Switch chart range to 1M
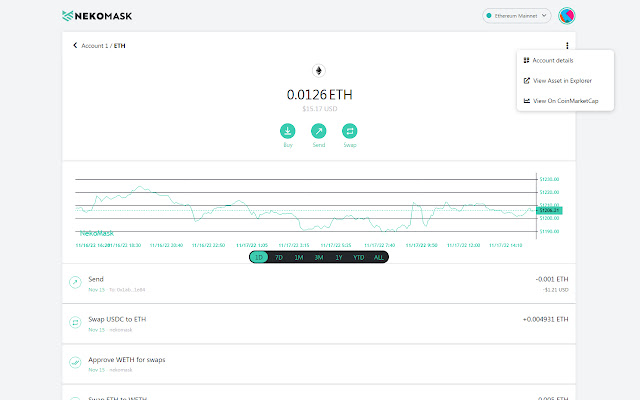Screen dimensions: 640x400 click(x=299, y=257)
